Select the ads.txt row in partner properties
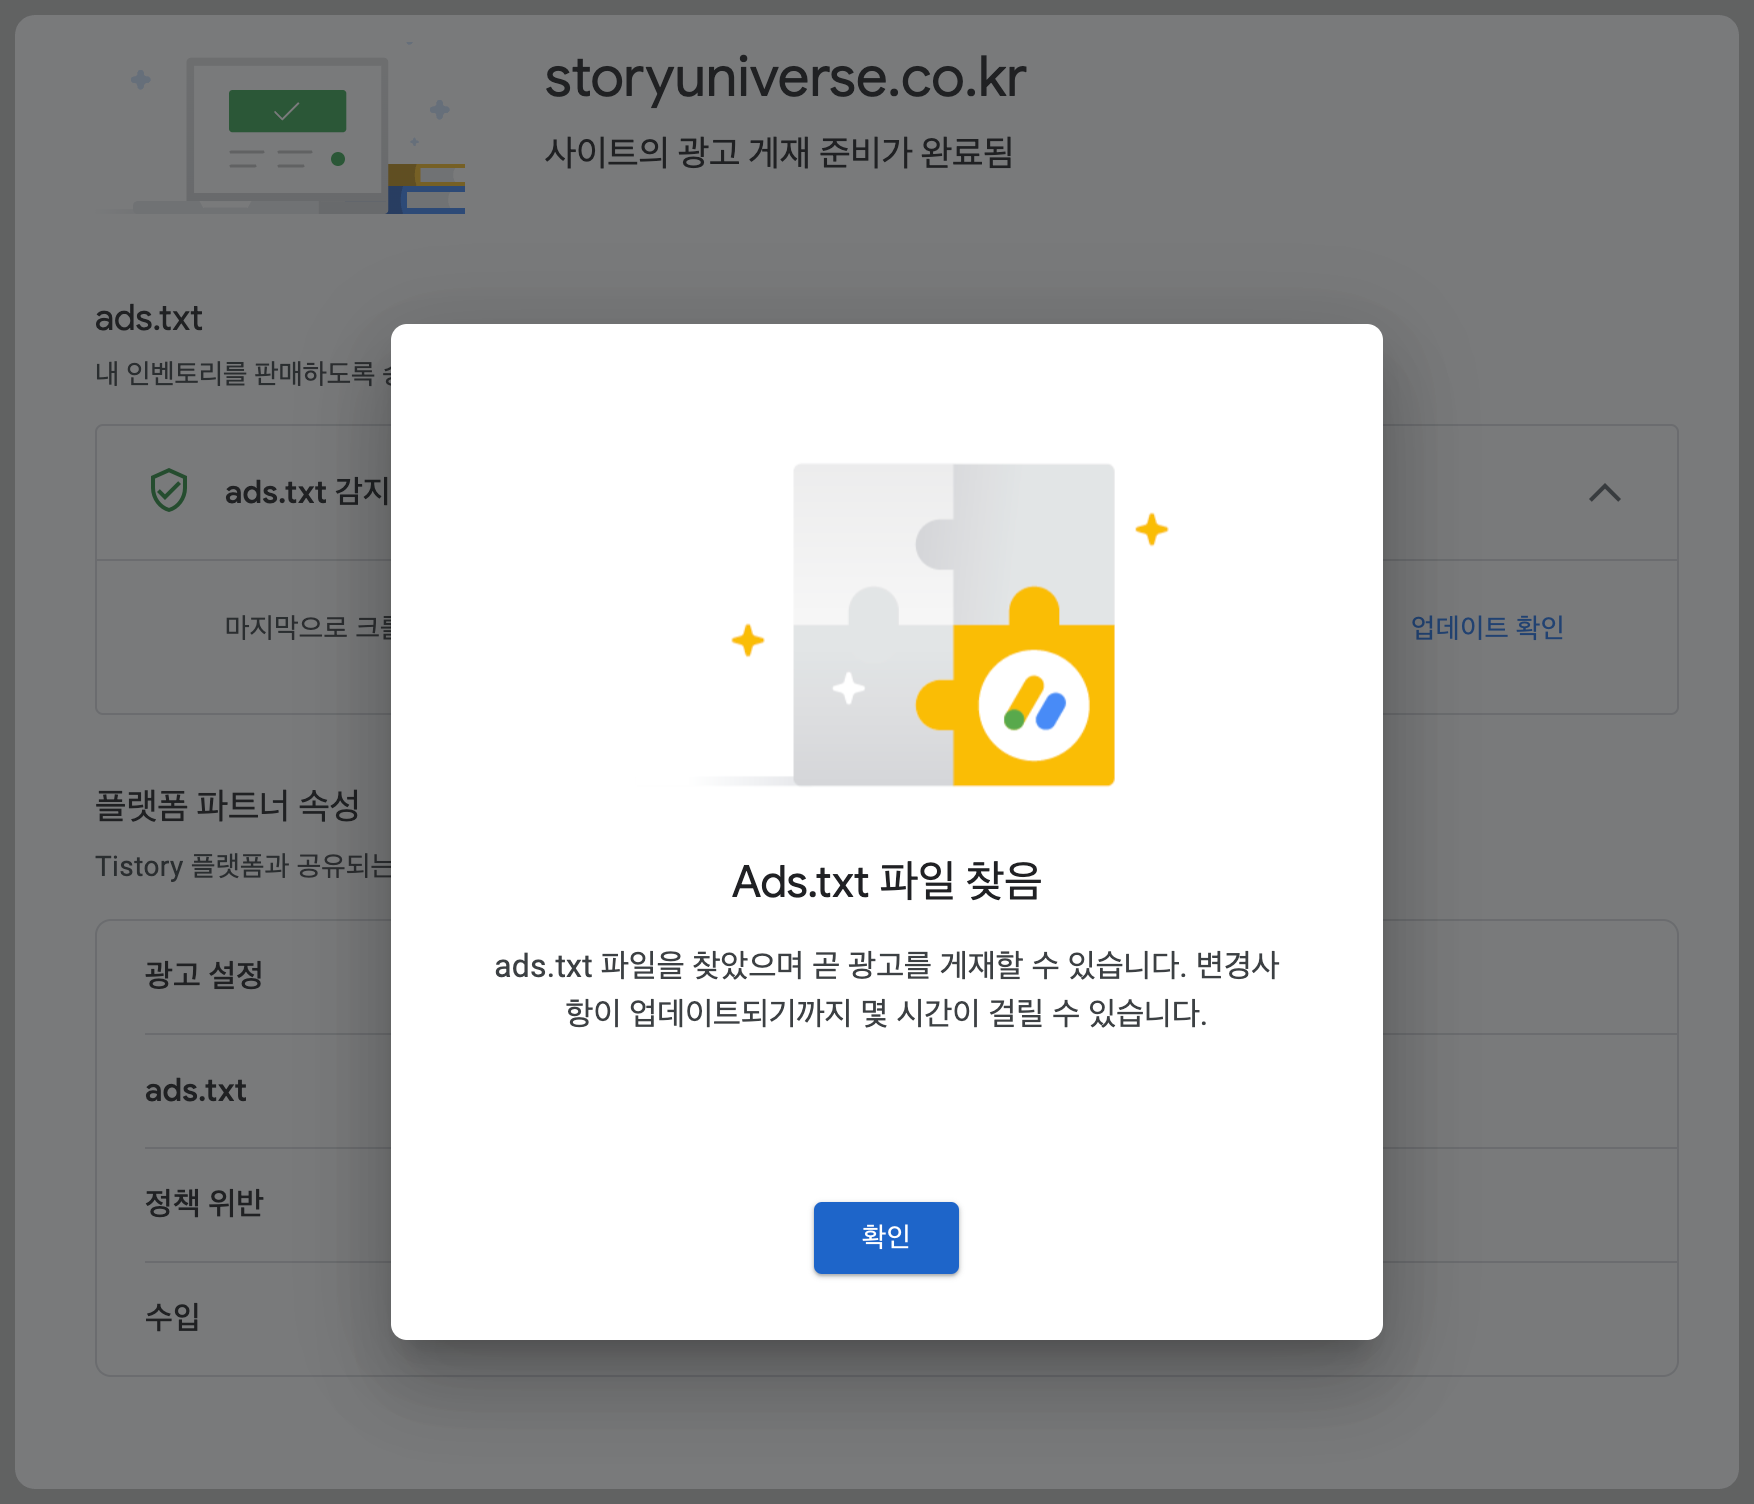 (x=887, y=1090)
